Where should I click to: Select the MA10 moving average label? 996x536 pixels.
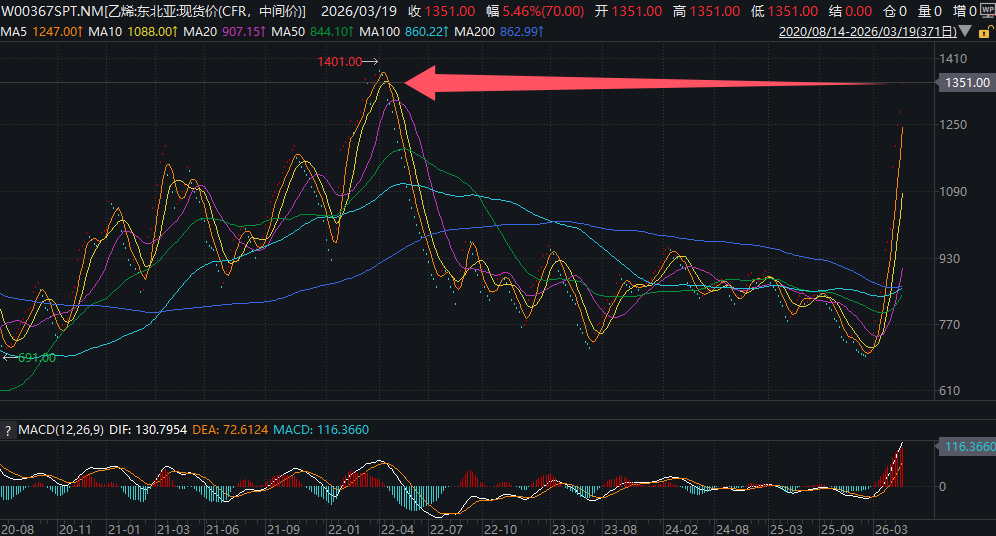click(106, 32)
